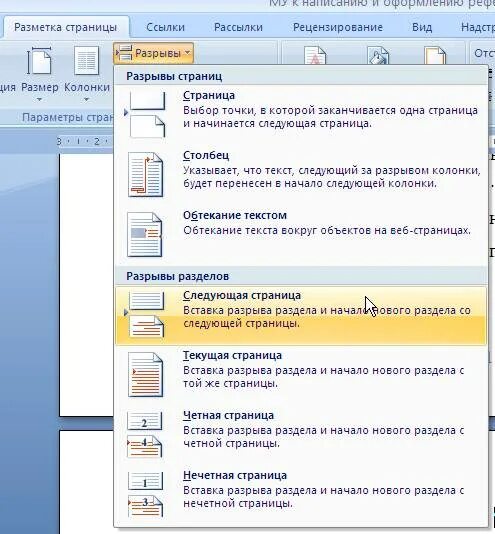Expand the Размер dropdown arrow
495x534 pixels.
(x=40, y=100)
